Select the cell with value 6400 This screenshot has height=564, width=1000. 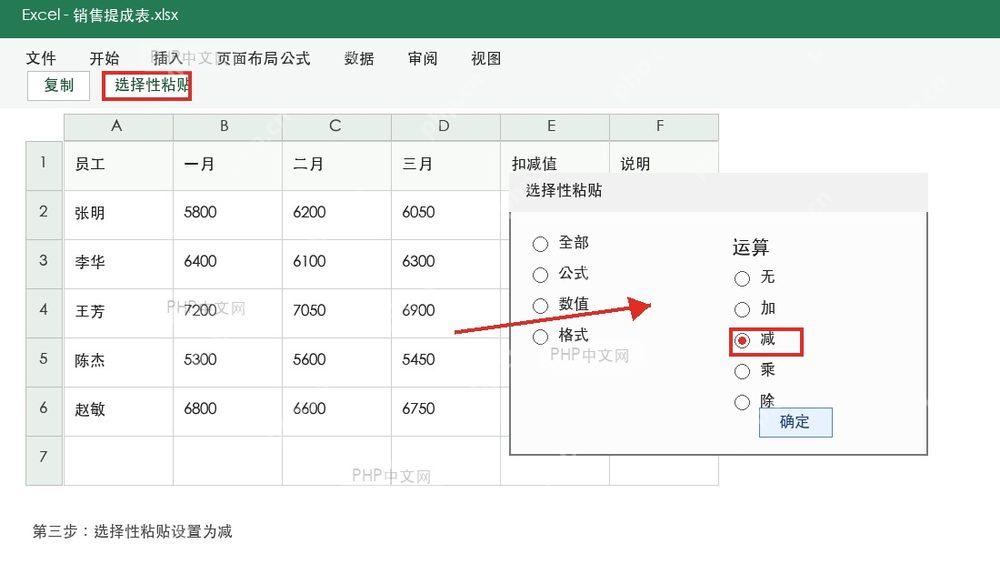coord(228,263)
